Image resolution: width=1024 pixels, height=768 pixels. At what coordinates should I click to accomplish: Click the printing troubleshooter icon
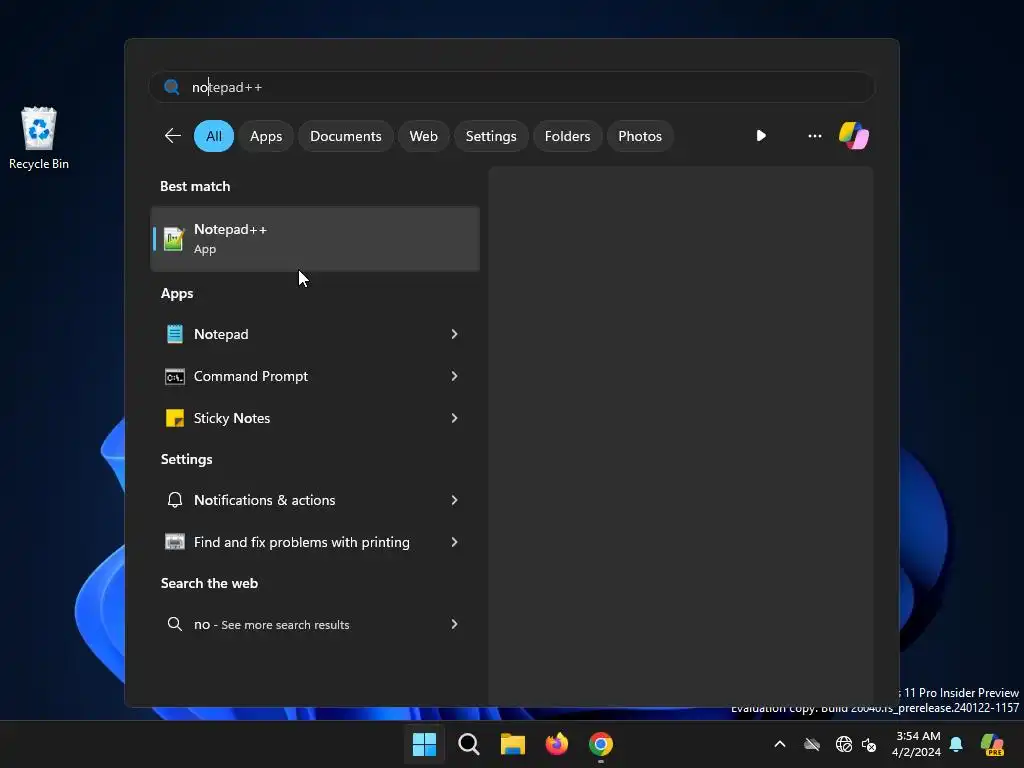(174, 542)
